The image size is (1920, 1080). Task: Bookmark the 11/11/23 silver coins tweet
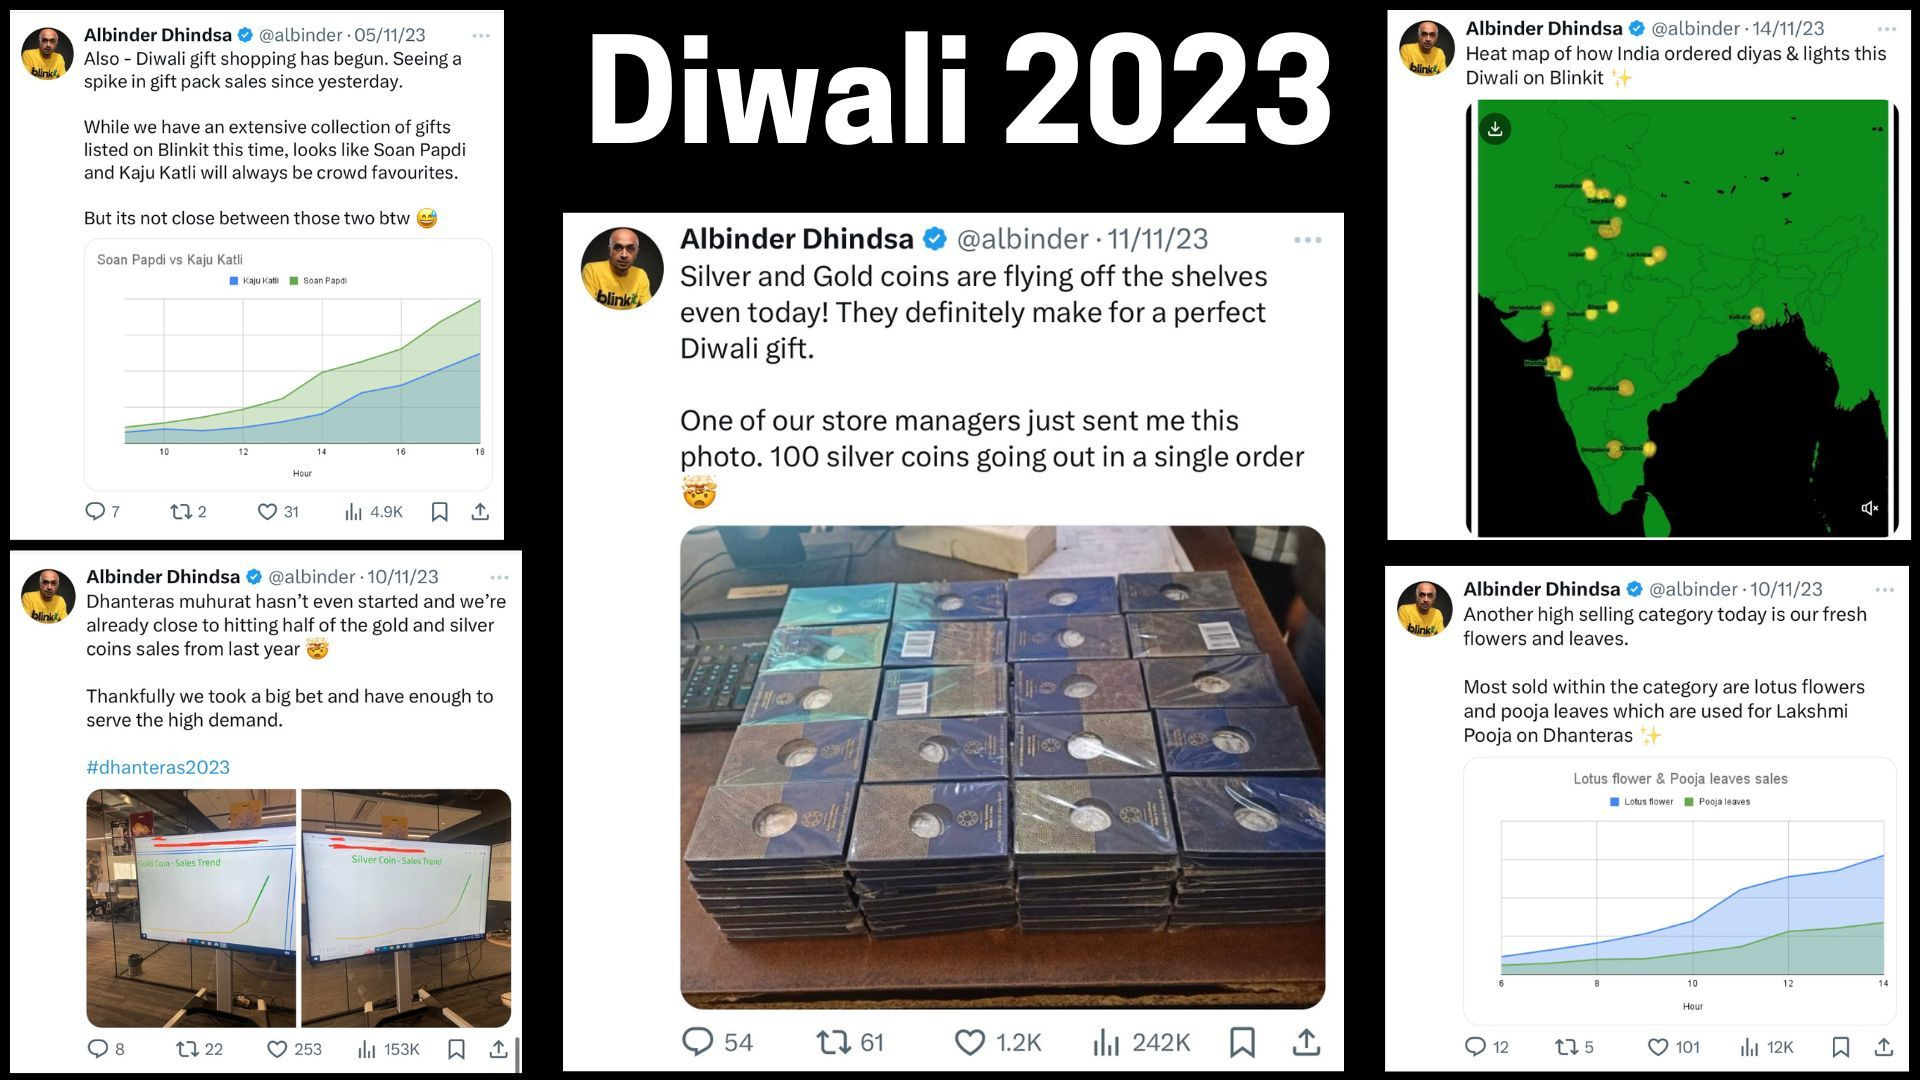point(1242,1042)
